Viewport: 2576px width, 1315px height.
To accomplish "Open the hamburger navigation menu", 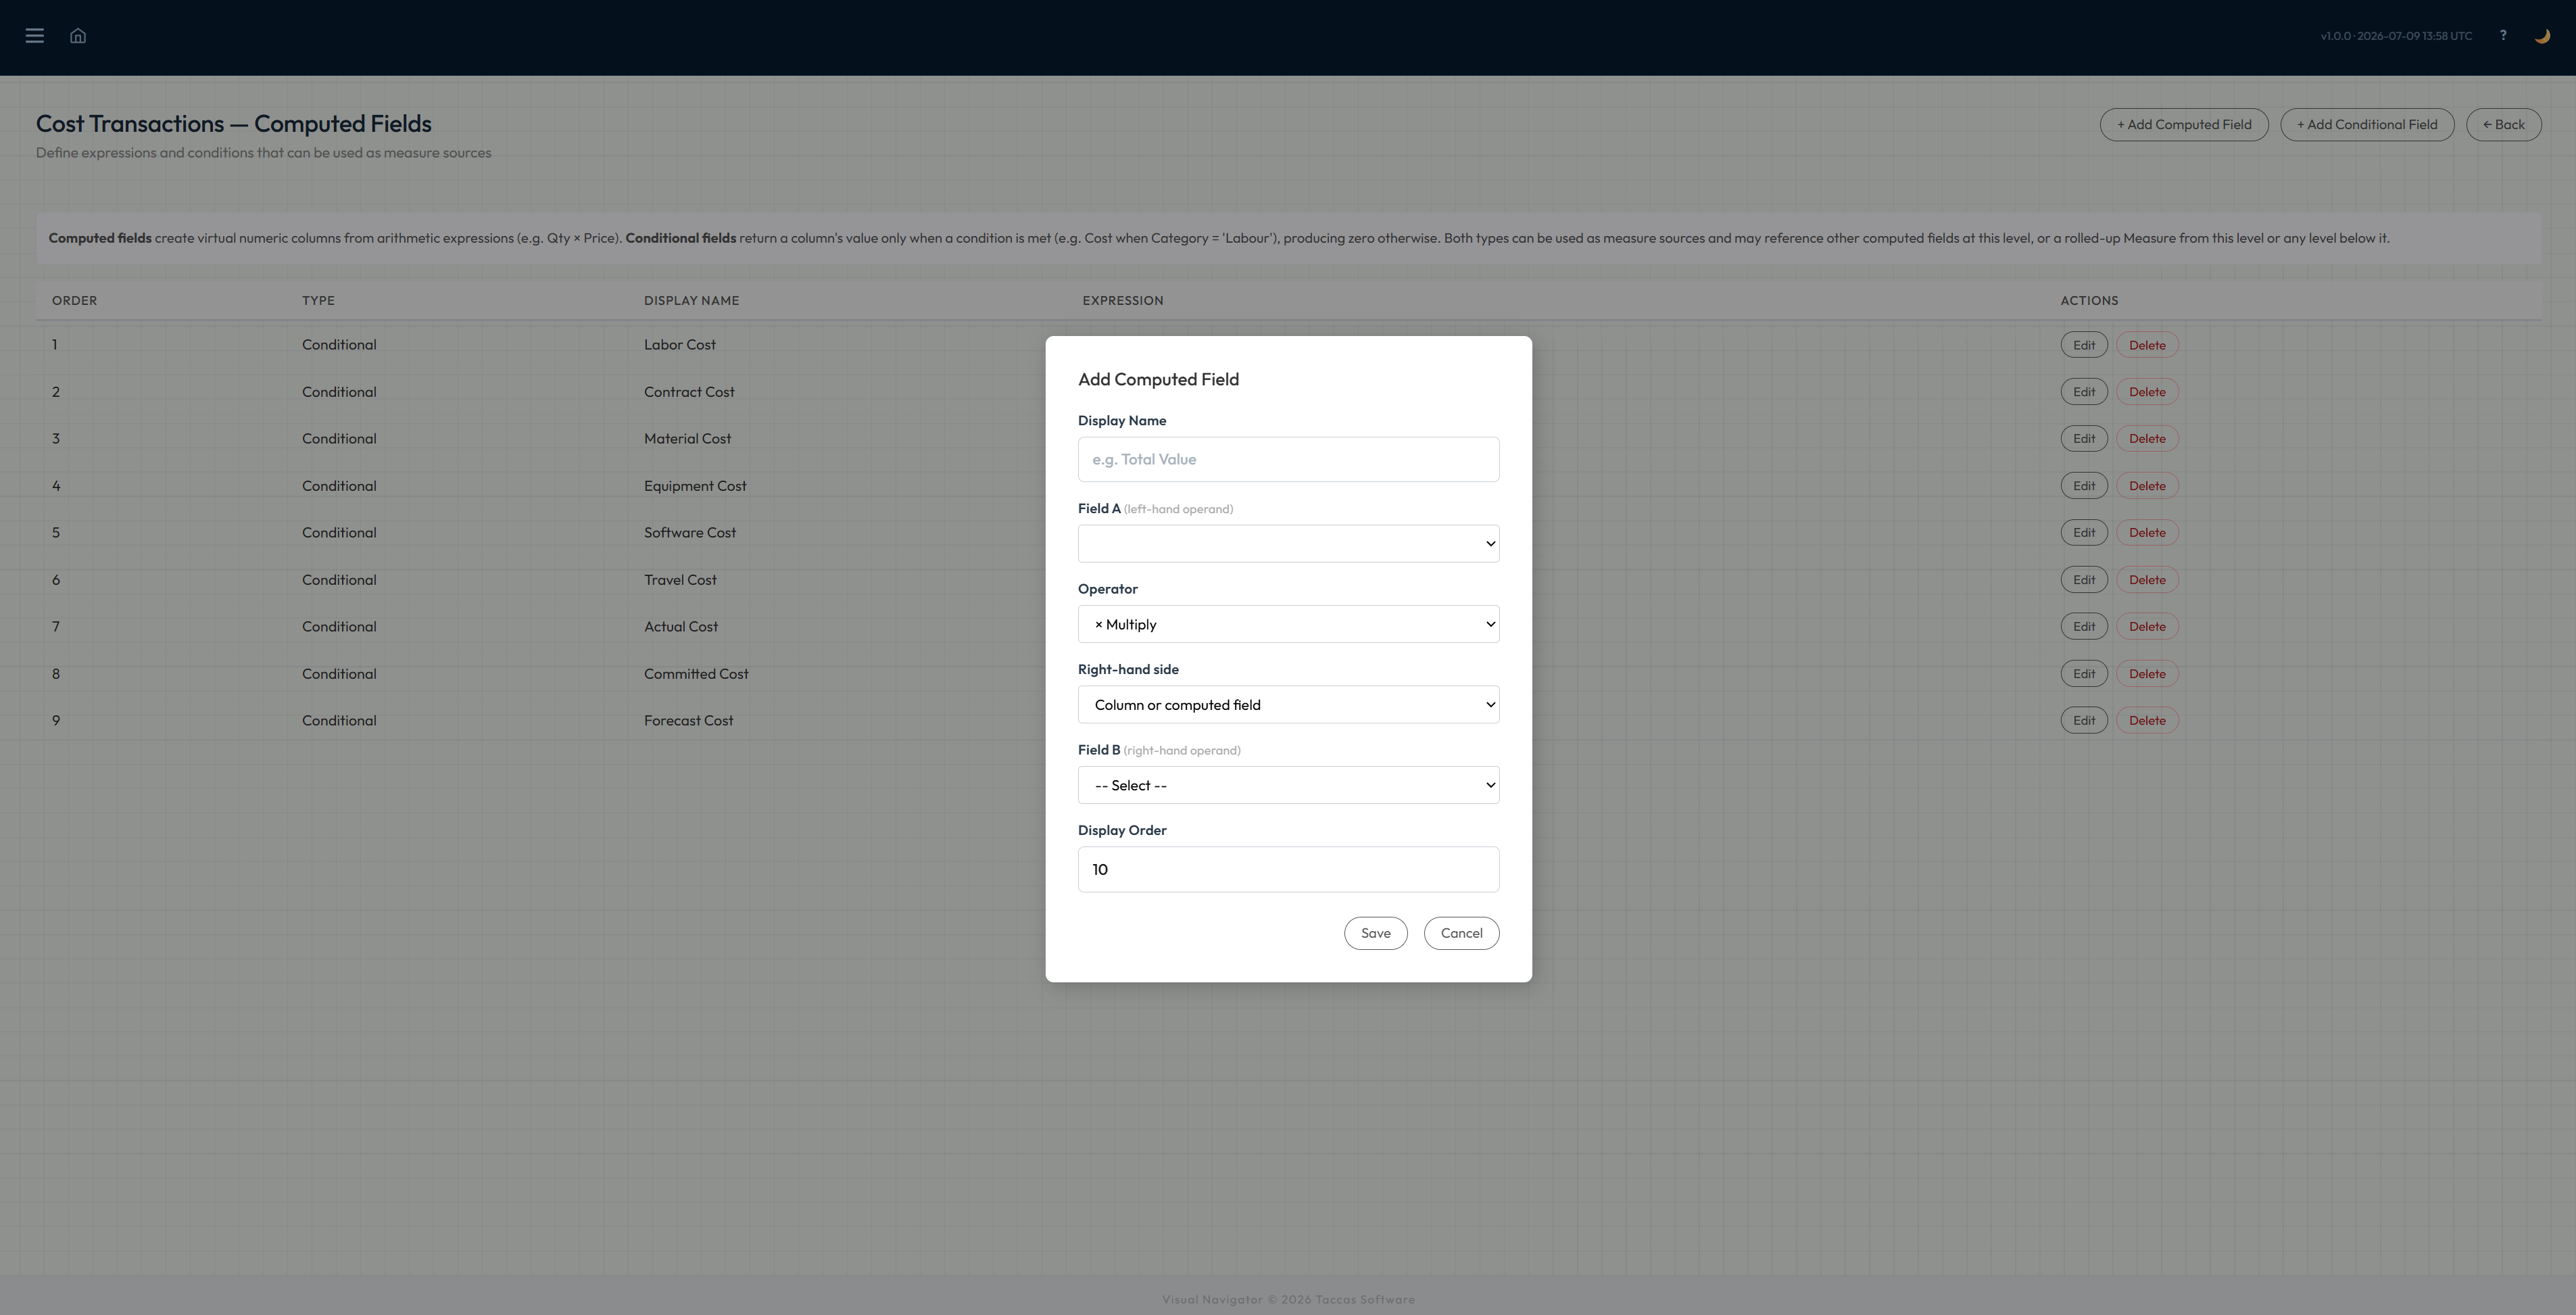I will tap(35, 36).
